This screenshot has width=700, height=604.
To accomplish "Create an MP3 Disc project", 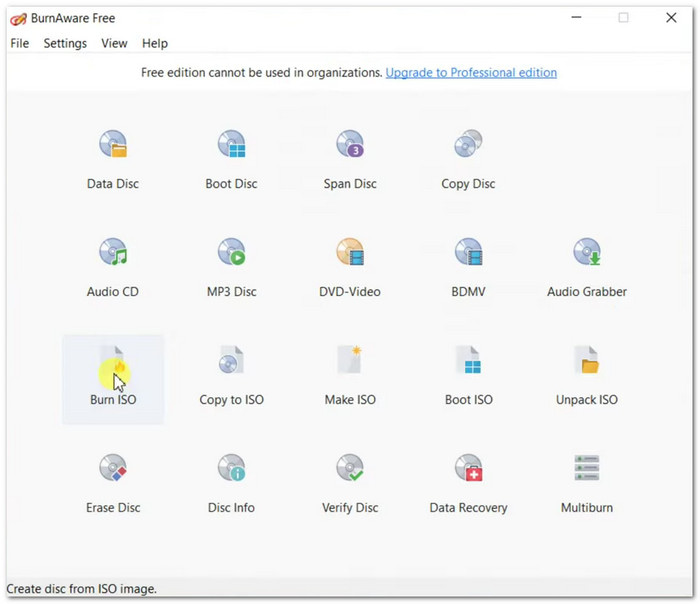I will click(x=232, y=254).
